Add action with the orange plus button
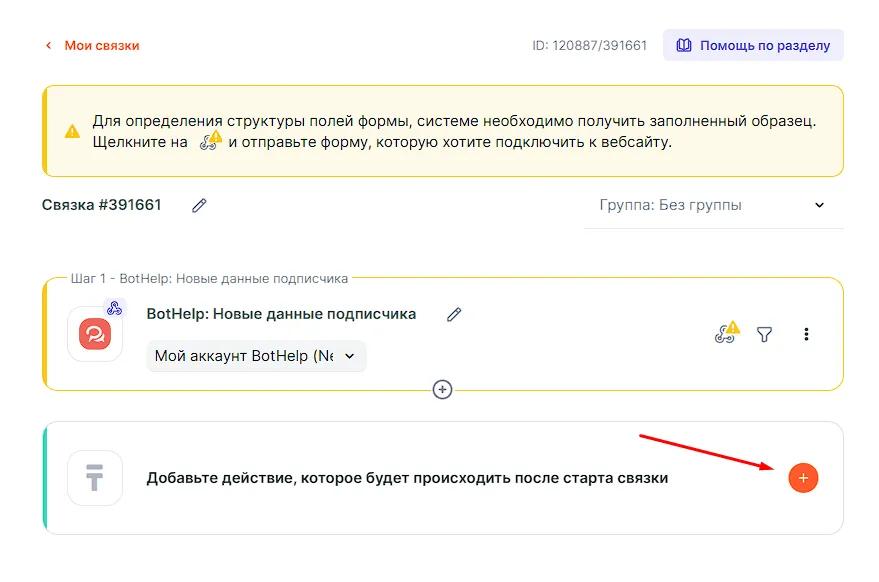 (803, 478)
